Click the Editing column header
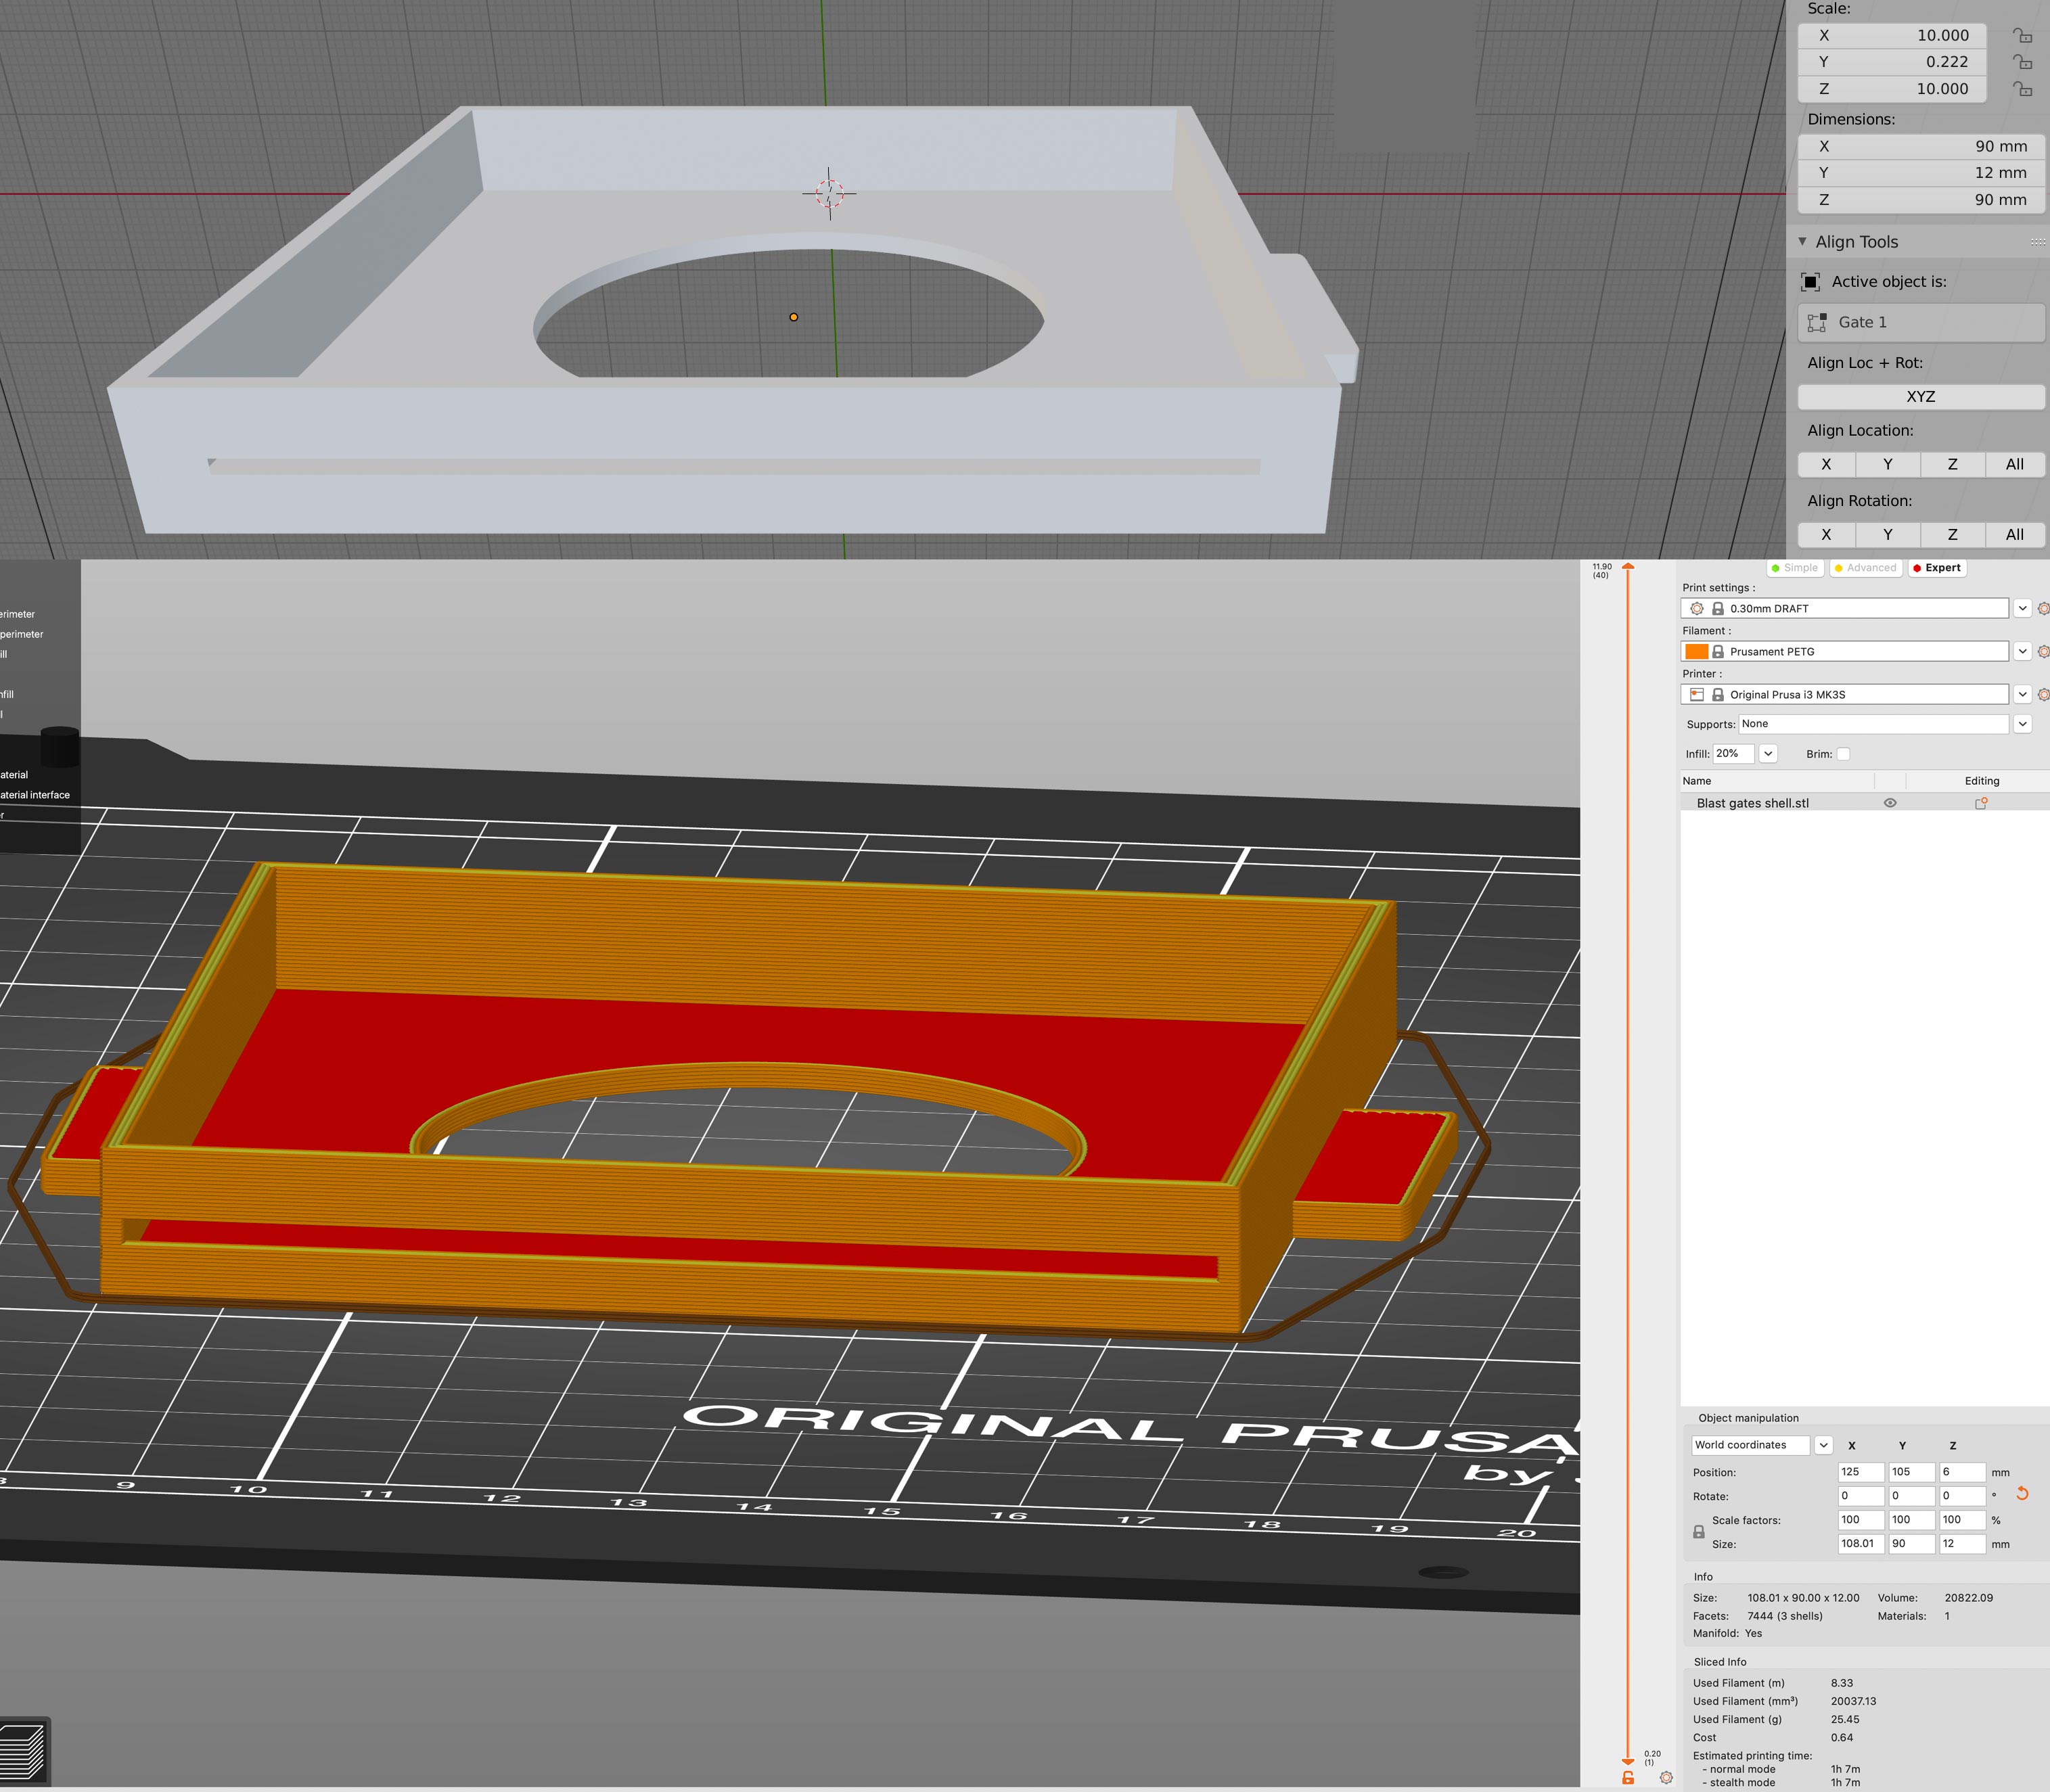Image resolution: width=2050 pixels, height=1792 pixels. (1982, 781)
